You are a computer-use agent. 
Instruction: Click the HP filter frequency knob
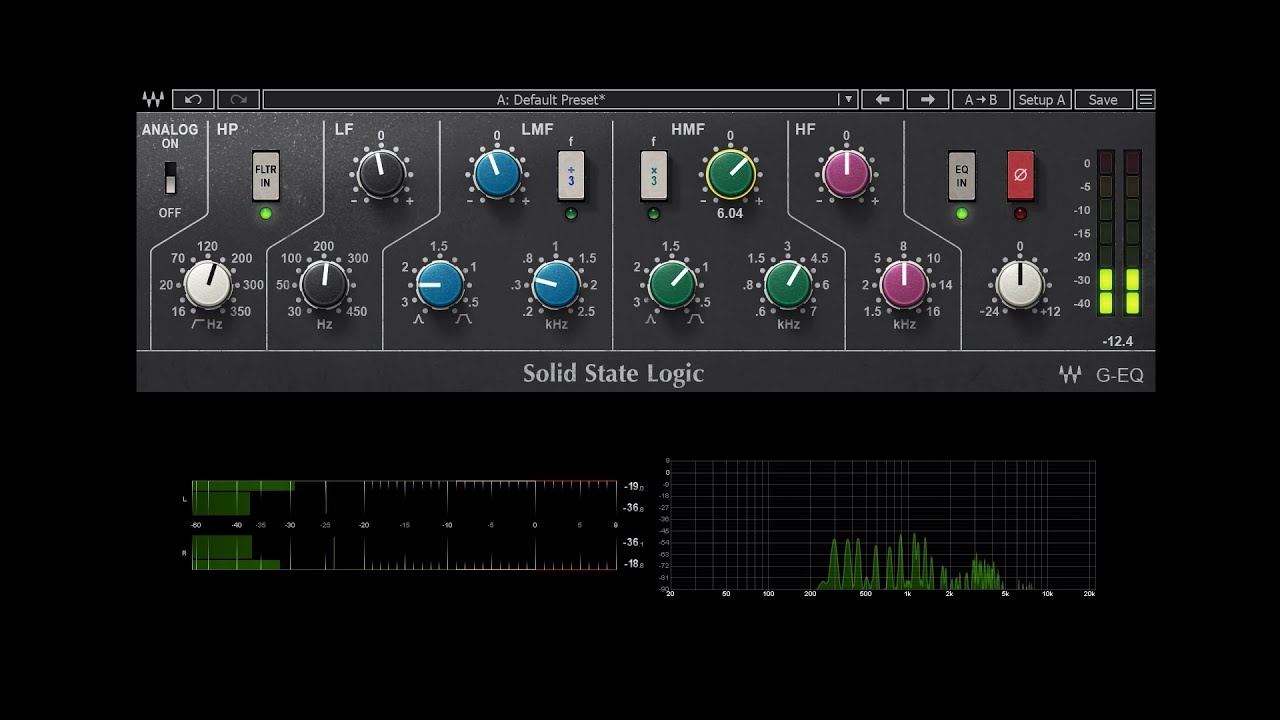click(207, 284)
